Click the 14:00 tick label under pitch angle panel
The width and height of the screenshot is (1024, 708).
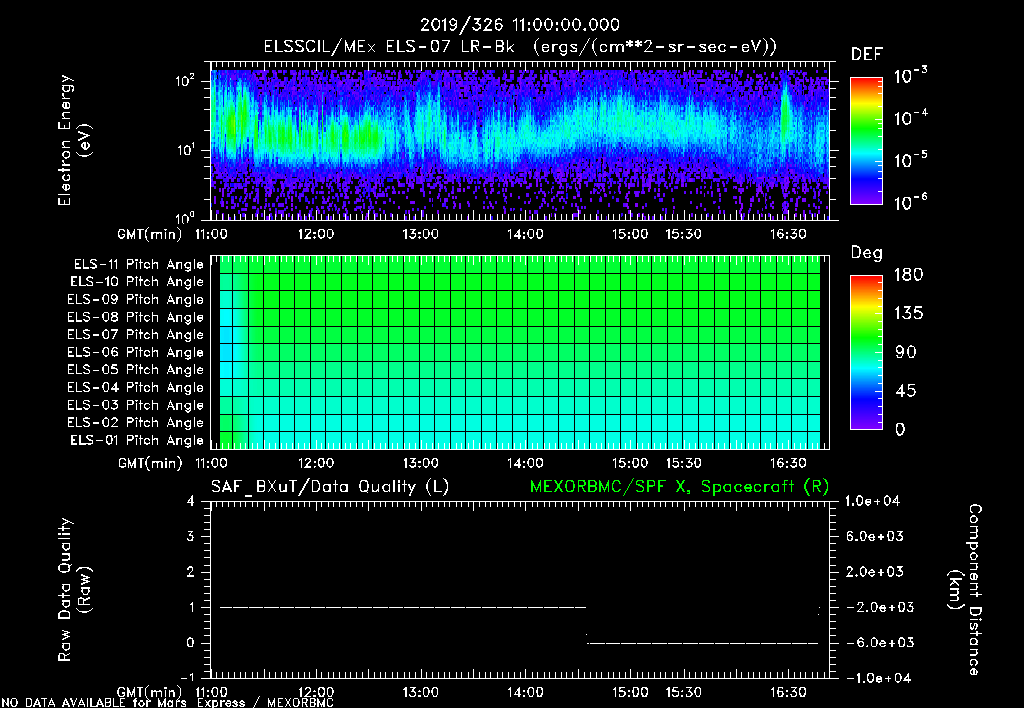525,463
